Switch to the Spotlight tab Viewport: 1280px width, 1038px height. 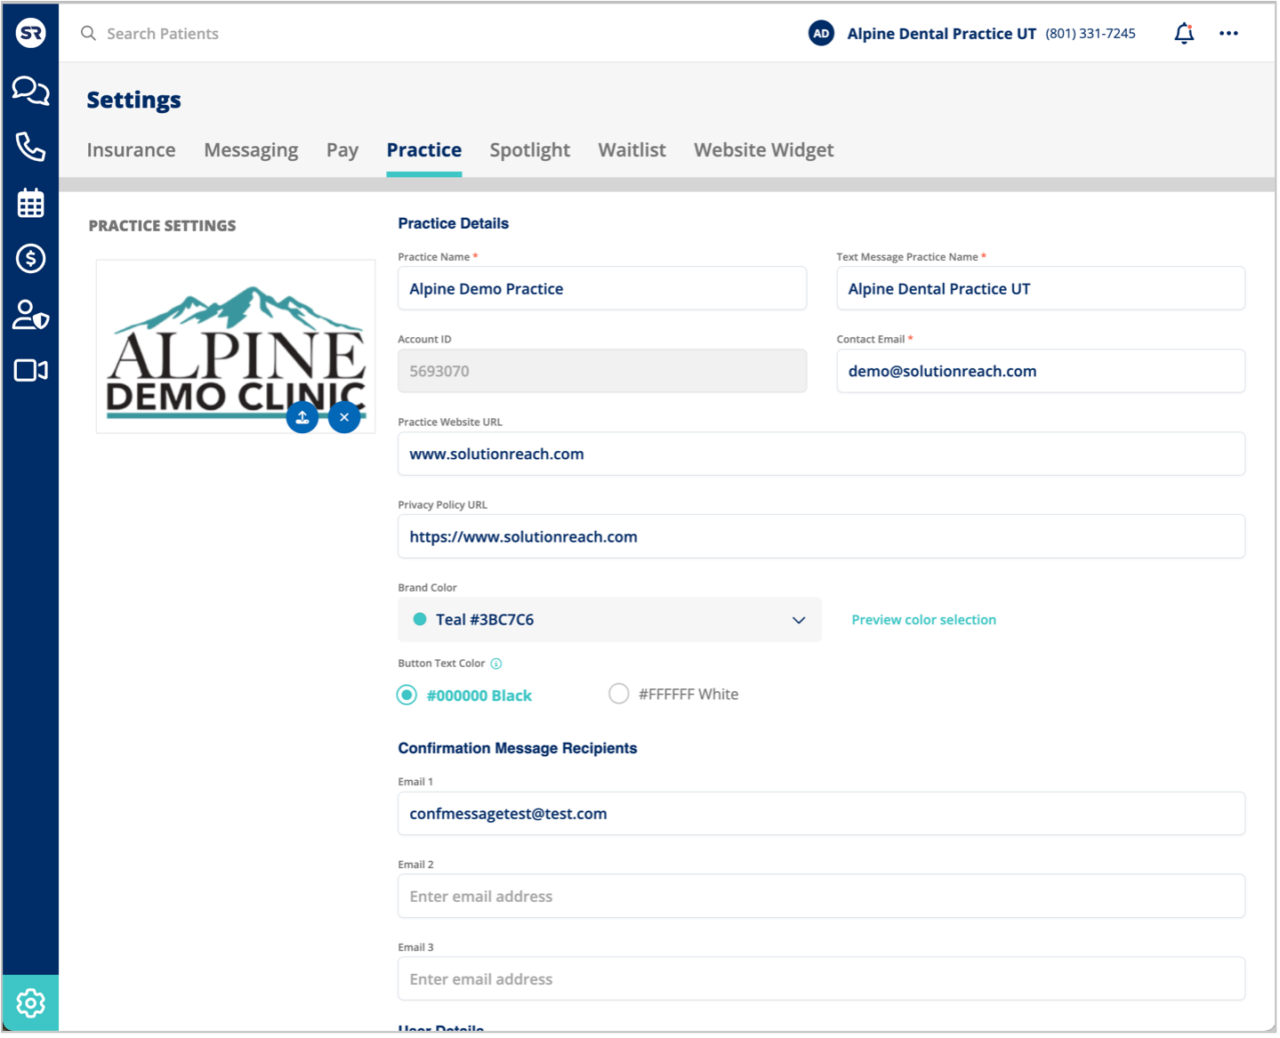530,150
